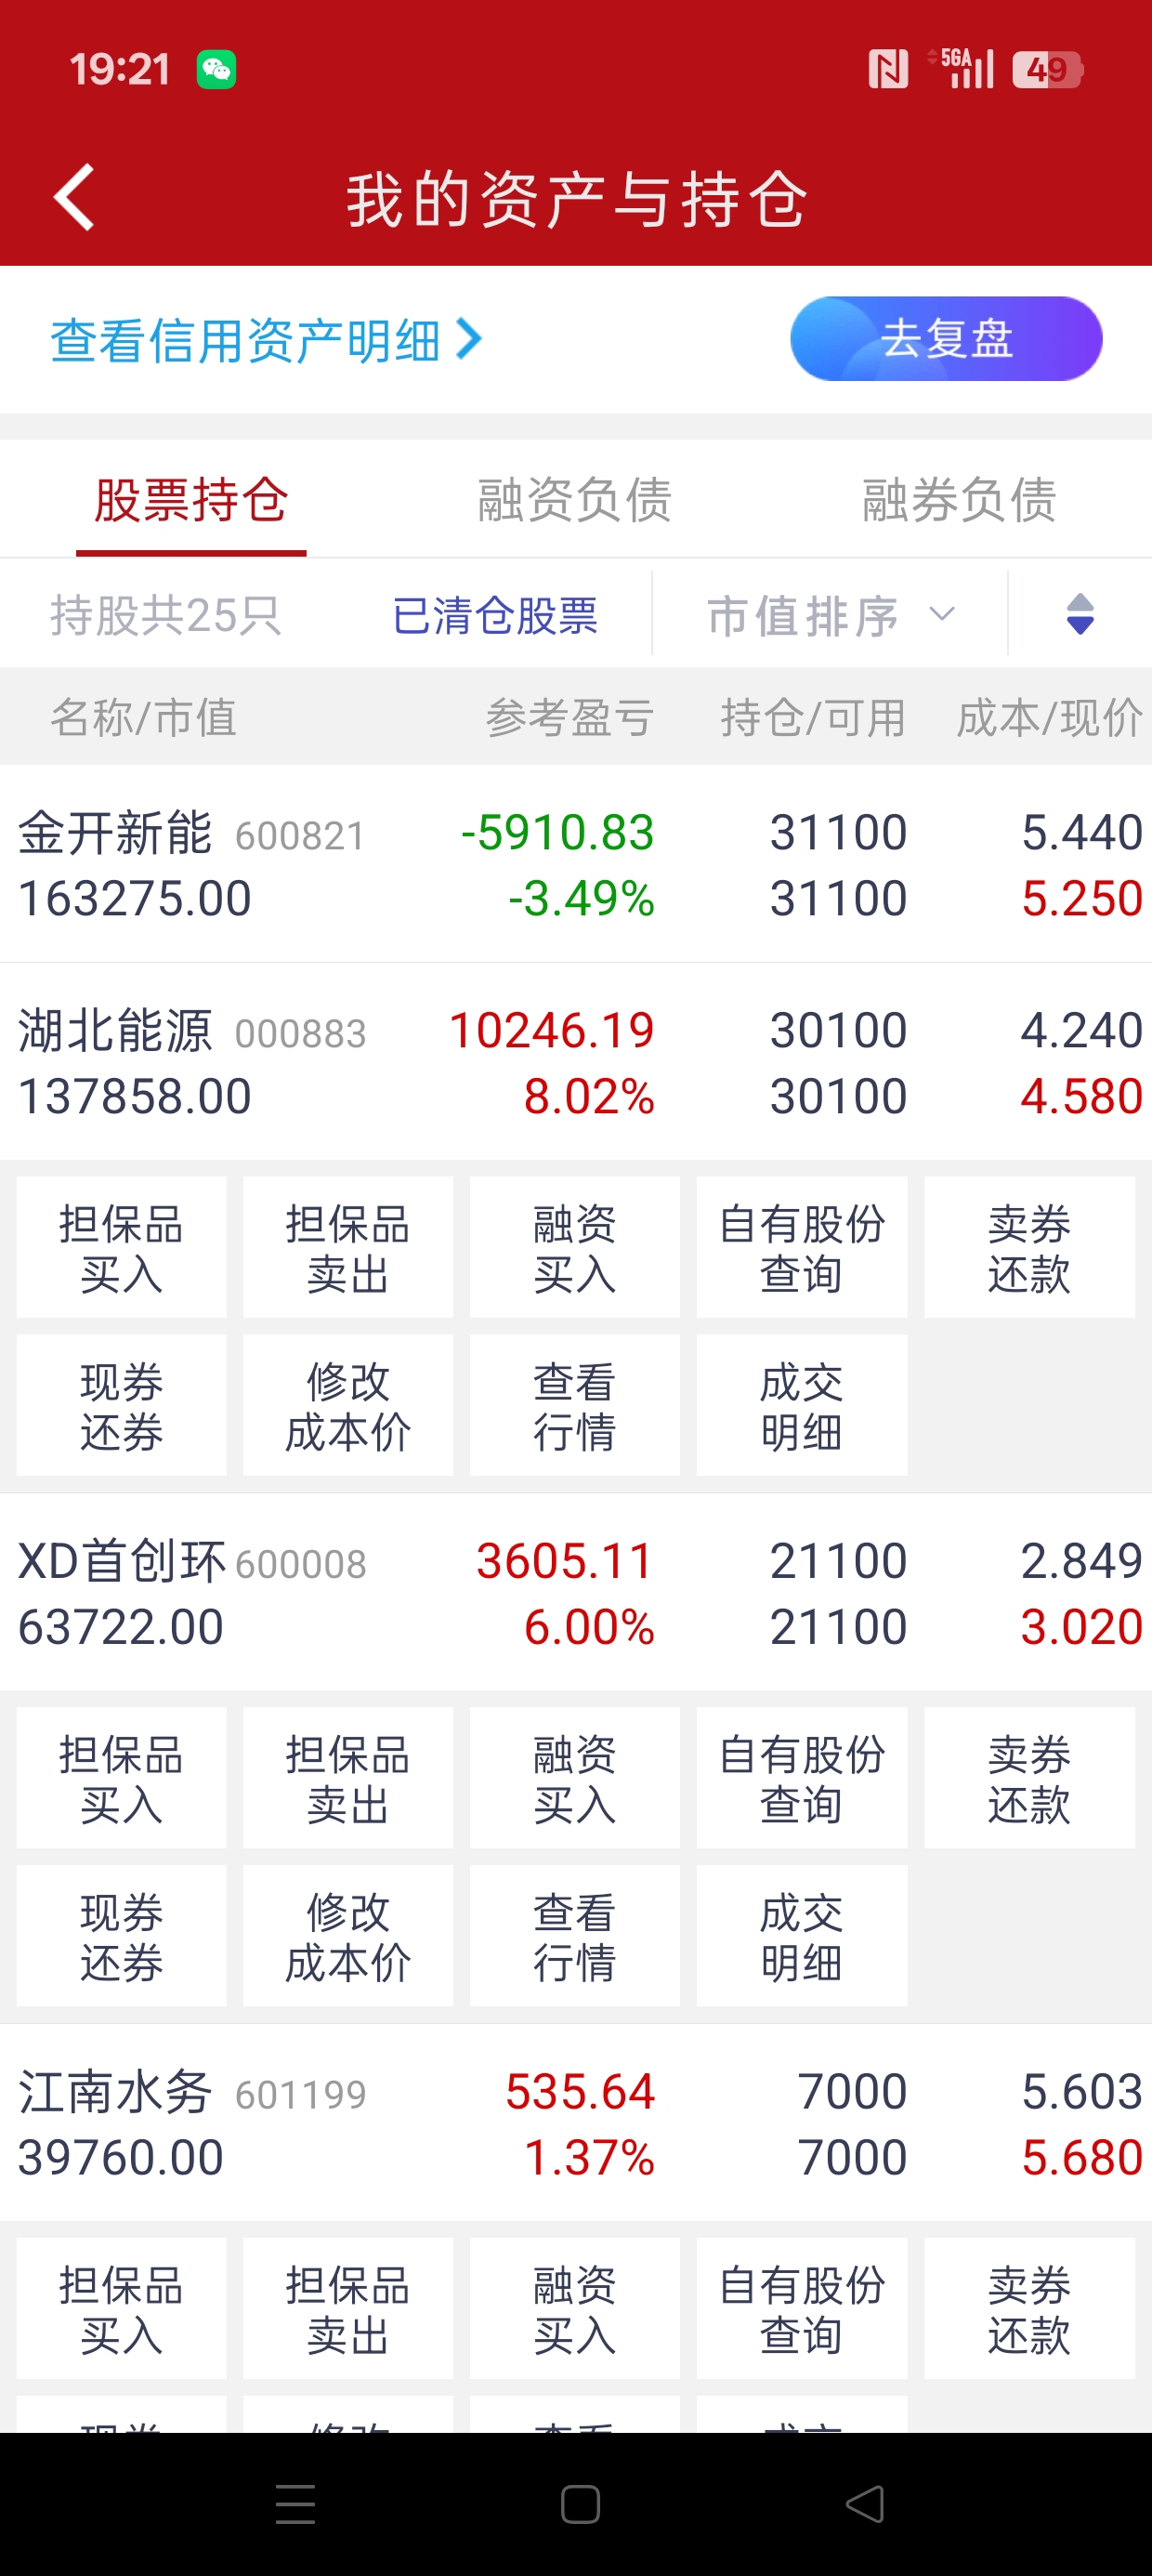Tap the WeChat notification icon

[x=216, y=70]
